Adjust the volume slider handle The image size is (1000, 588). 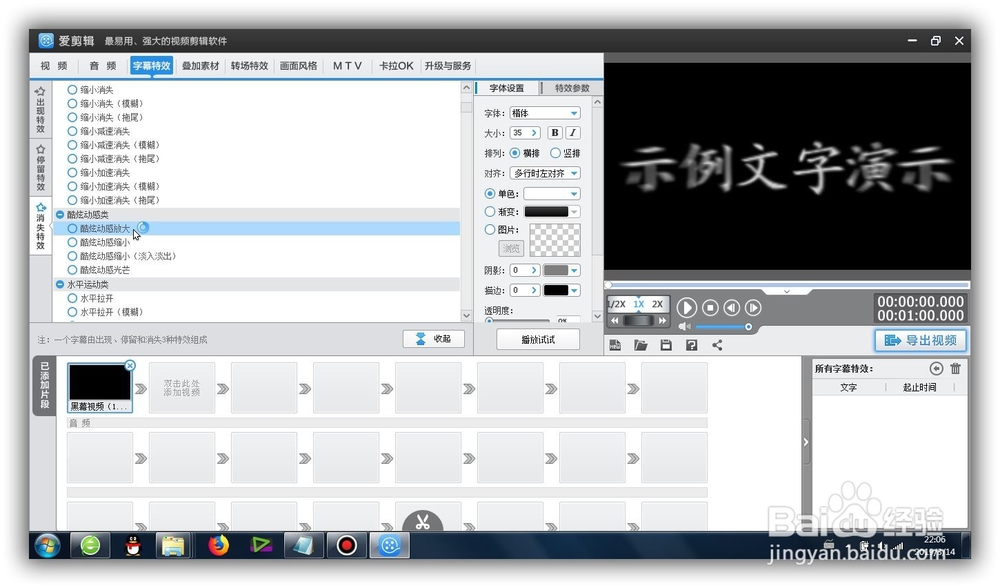point(748,327)
